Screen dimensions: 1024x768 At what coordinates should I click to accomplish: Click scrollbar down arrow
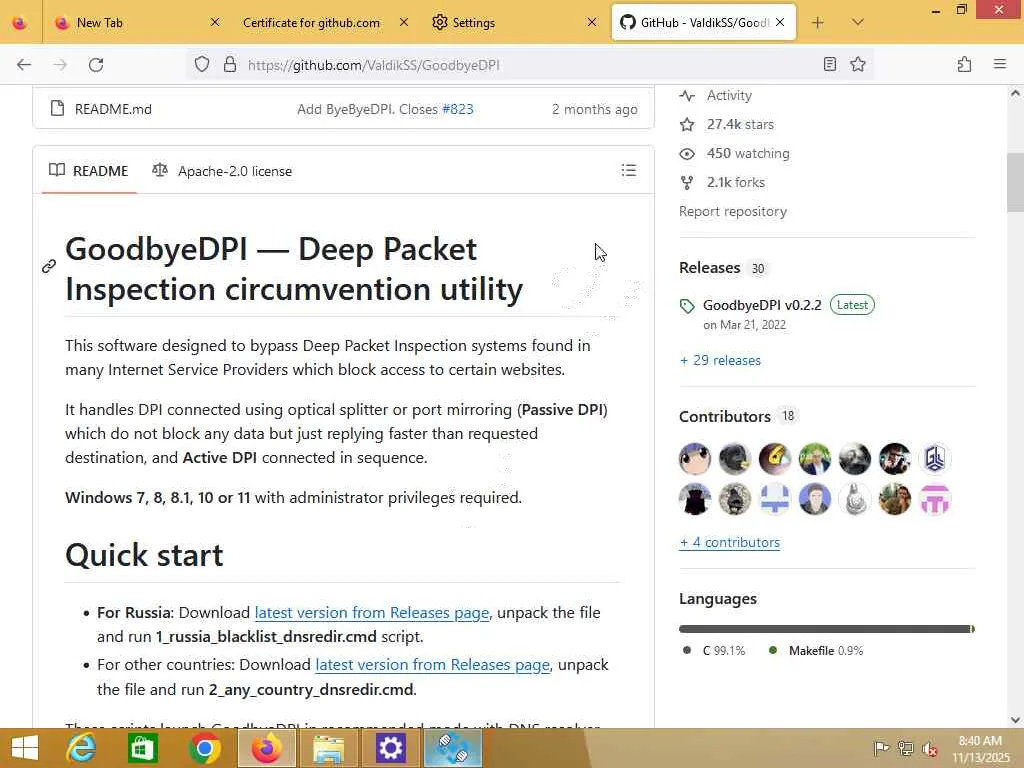(x=1016, y=720)
